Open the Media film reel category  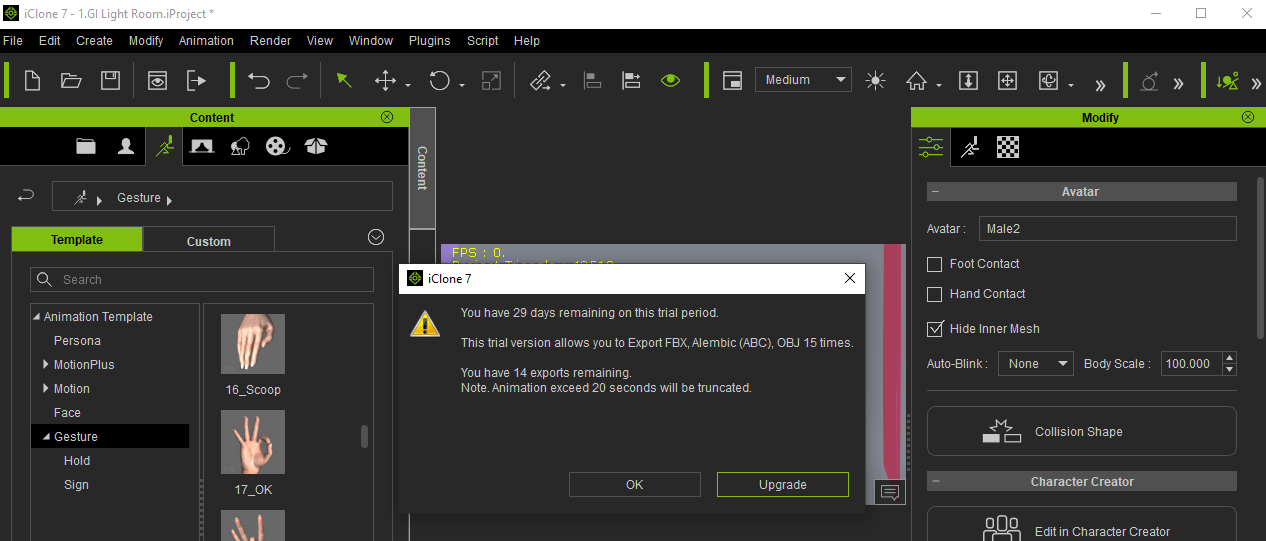coord(277,146)
